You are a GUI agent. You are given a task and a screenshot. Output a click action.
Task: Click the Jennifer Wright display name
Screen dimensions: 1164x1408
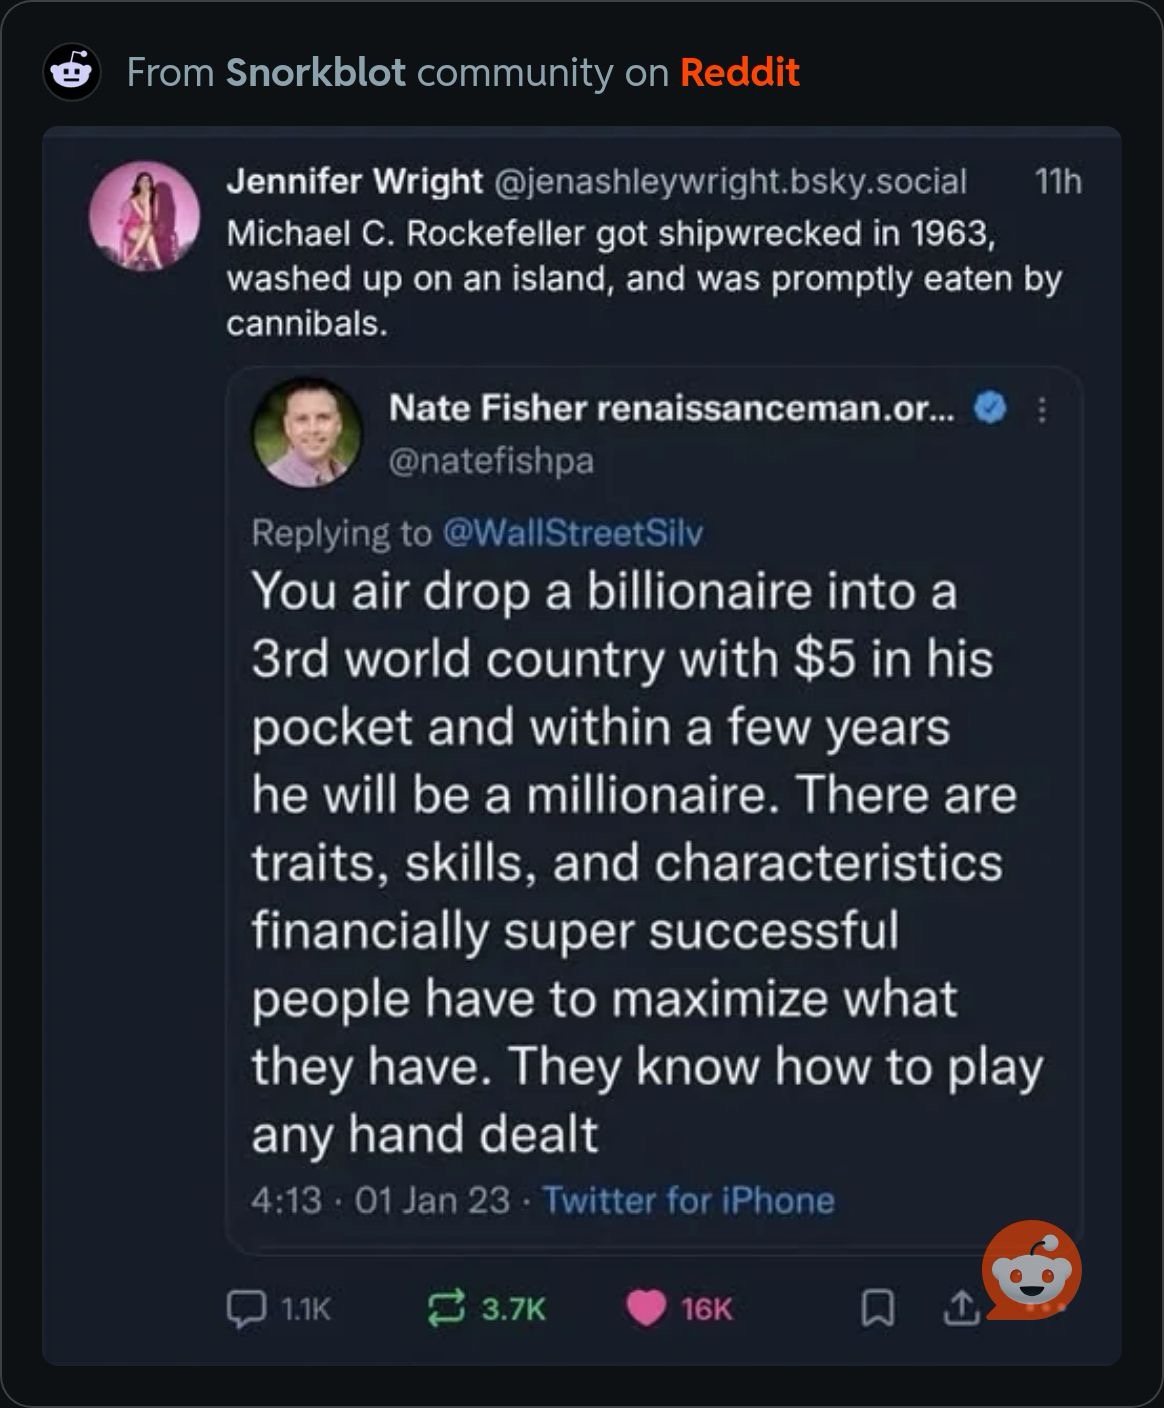tap(354, 182)
